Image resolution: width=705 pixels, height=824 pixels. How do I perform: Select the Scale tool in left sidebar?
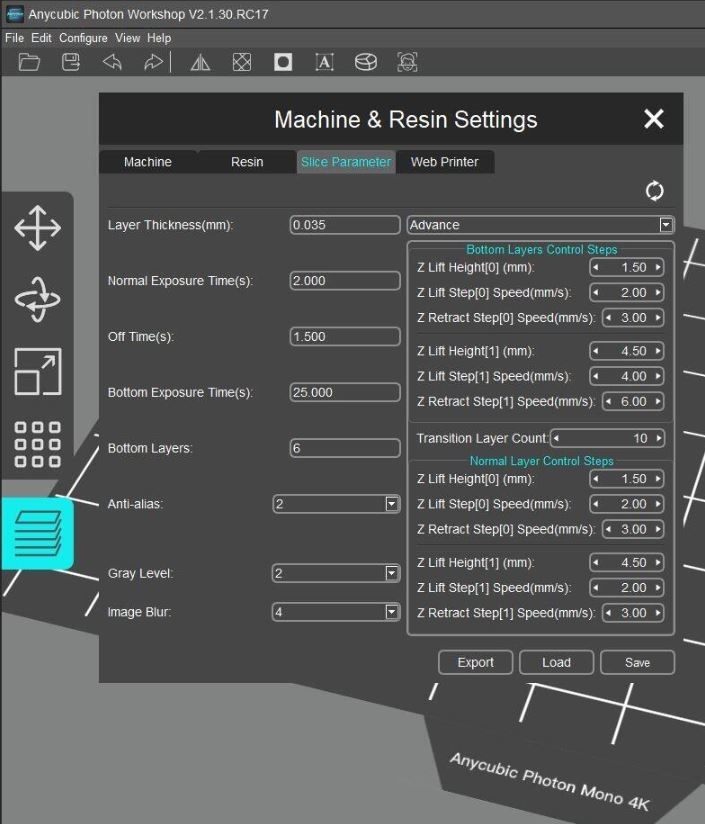[x=37, y=372]
